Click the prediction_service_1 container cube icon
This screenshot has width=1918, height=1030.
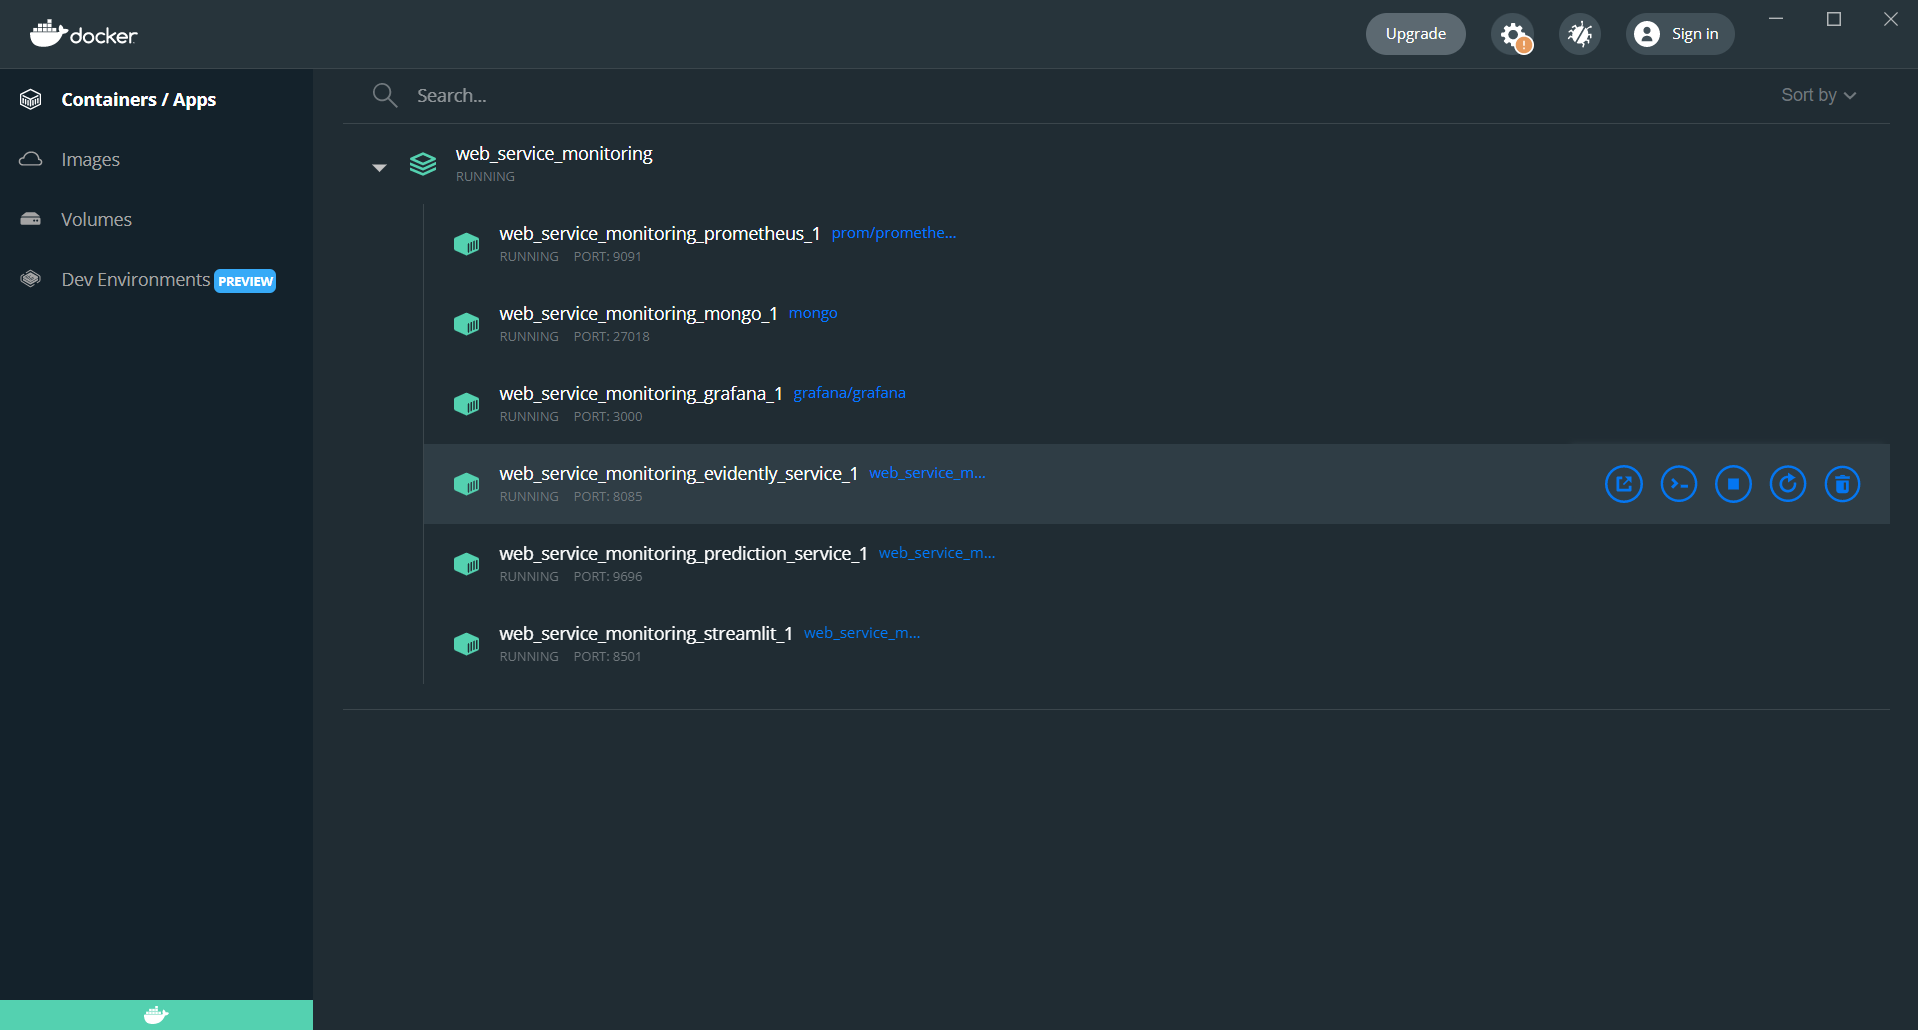pyautogui.click(x=467, y=564)
